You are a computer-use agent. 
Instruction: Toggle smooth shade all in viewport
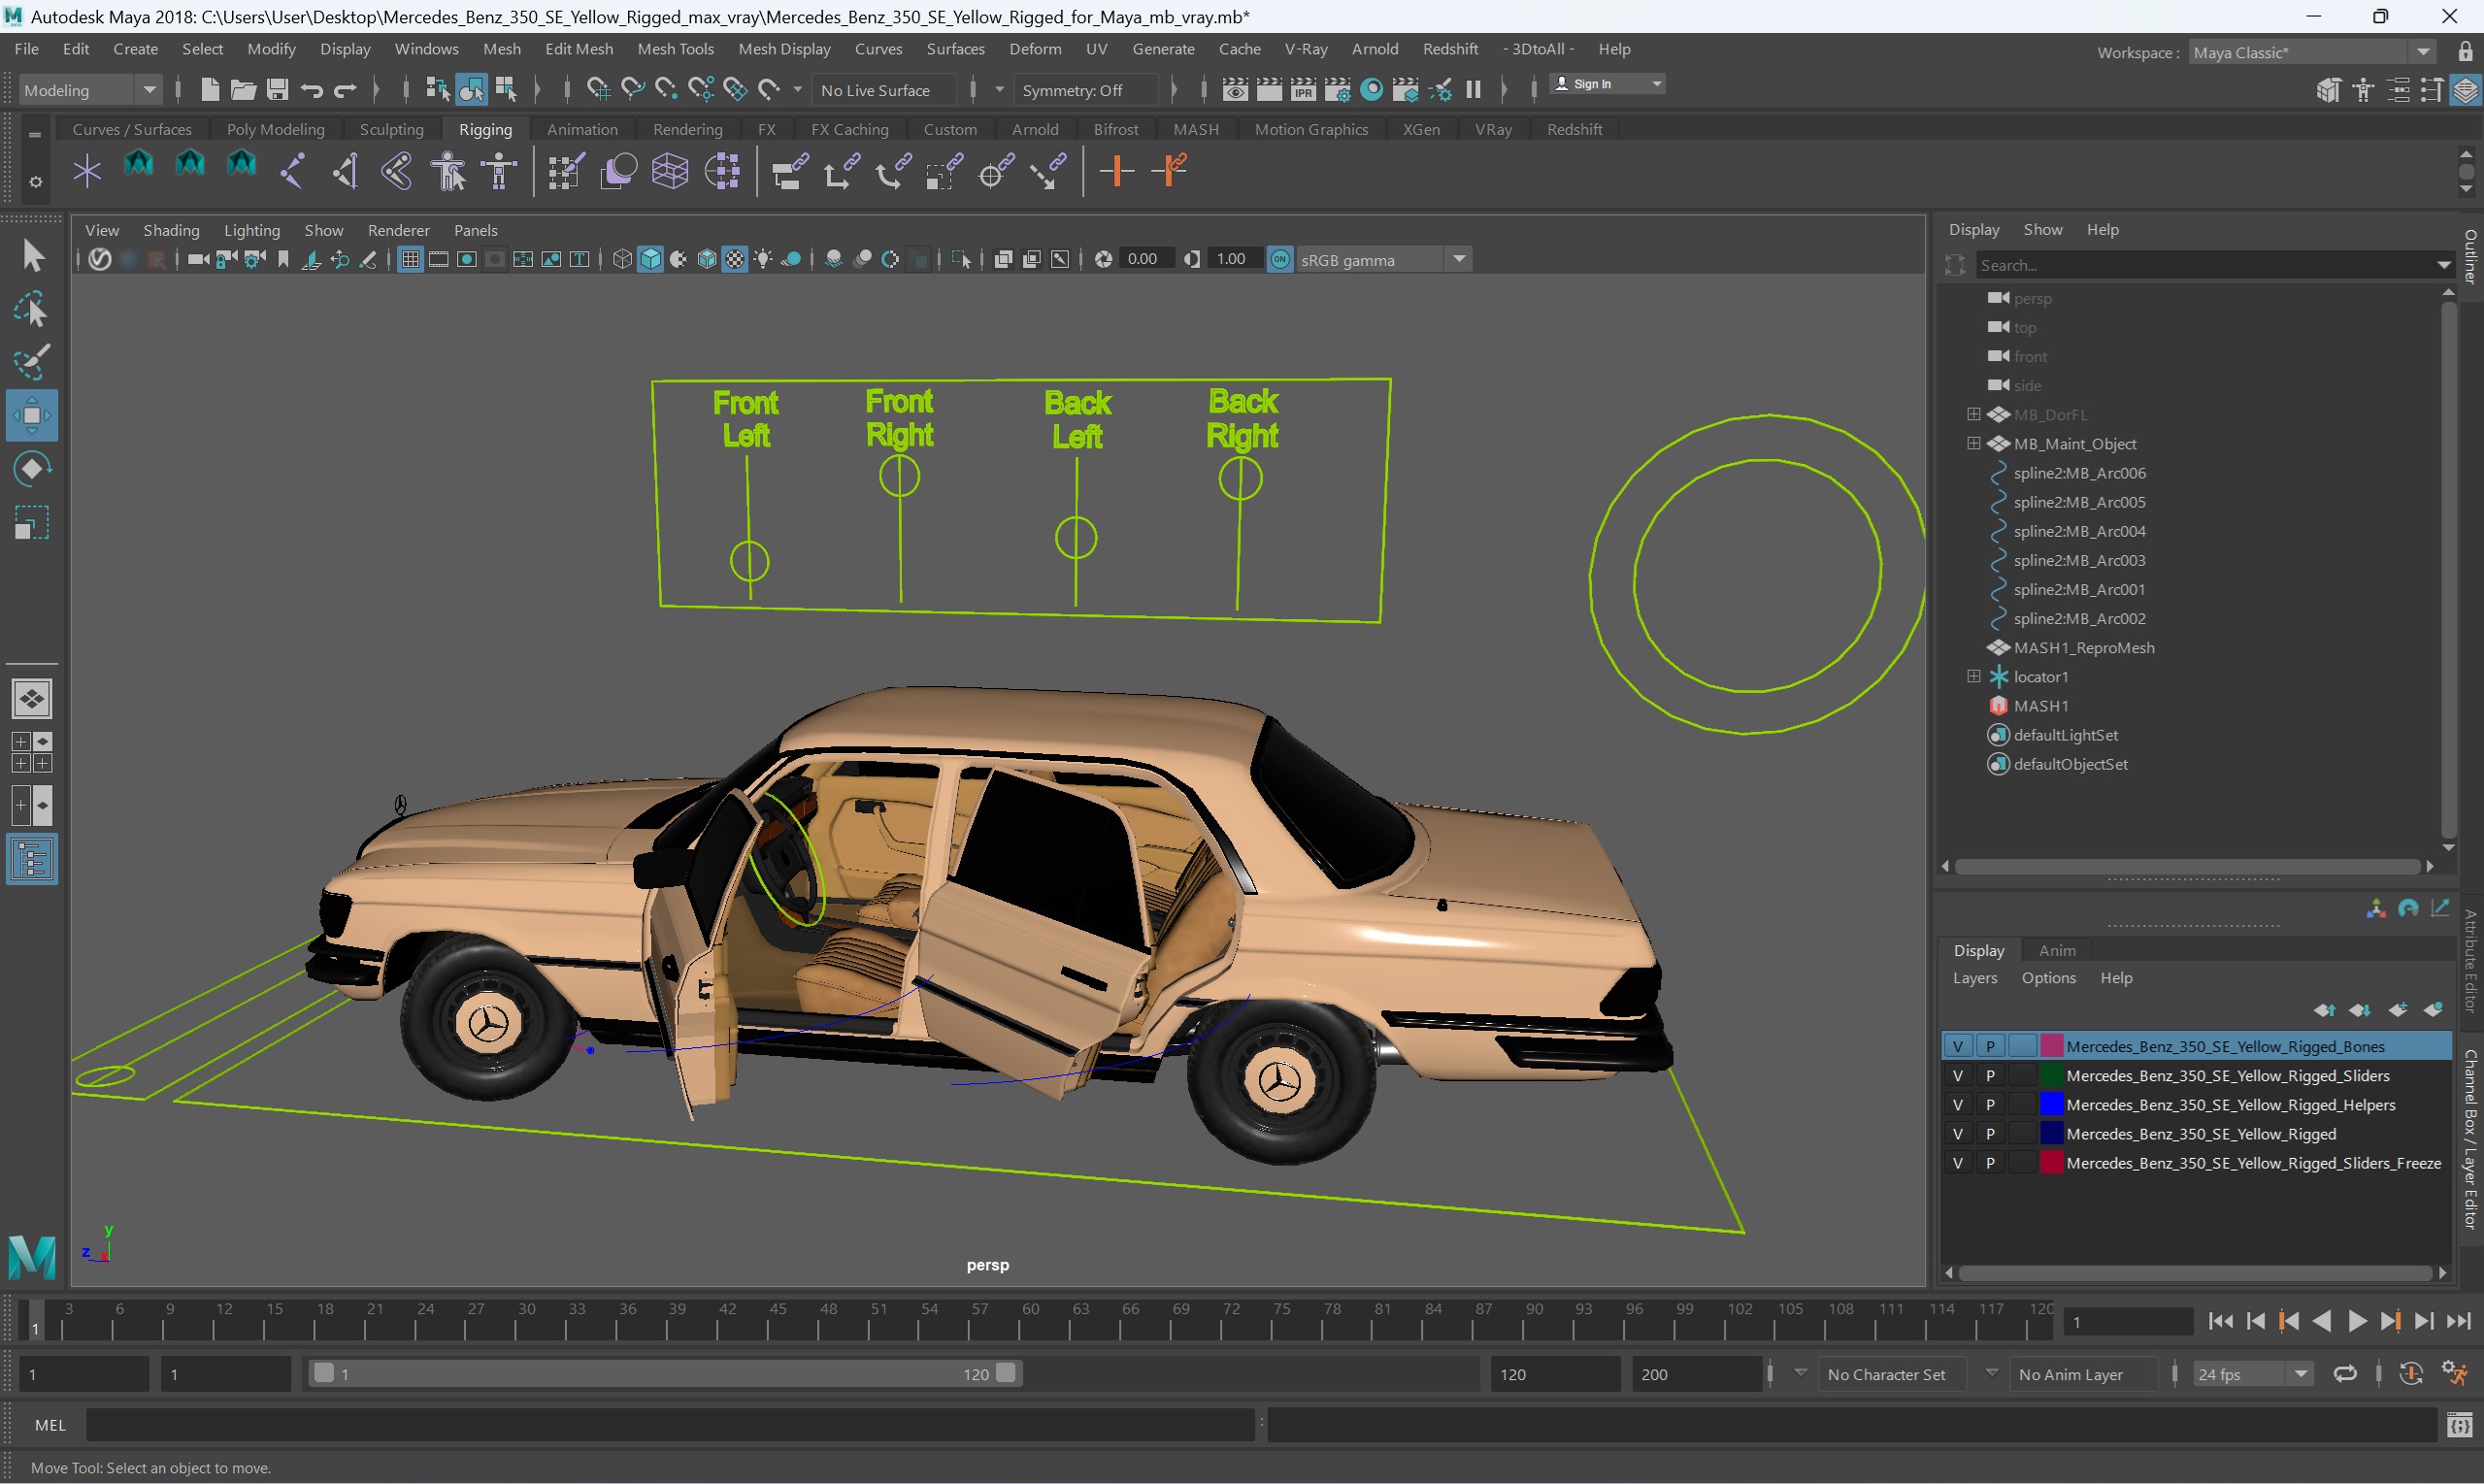pyautogui.click(x=650, y=259)
